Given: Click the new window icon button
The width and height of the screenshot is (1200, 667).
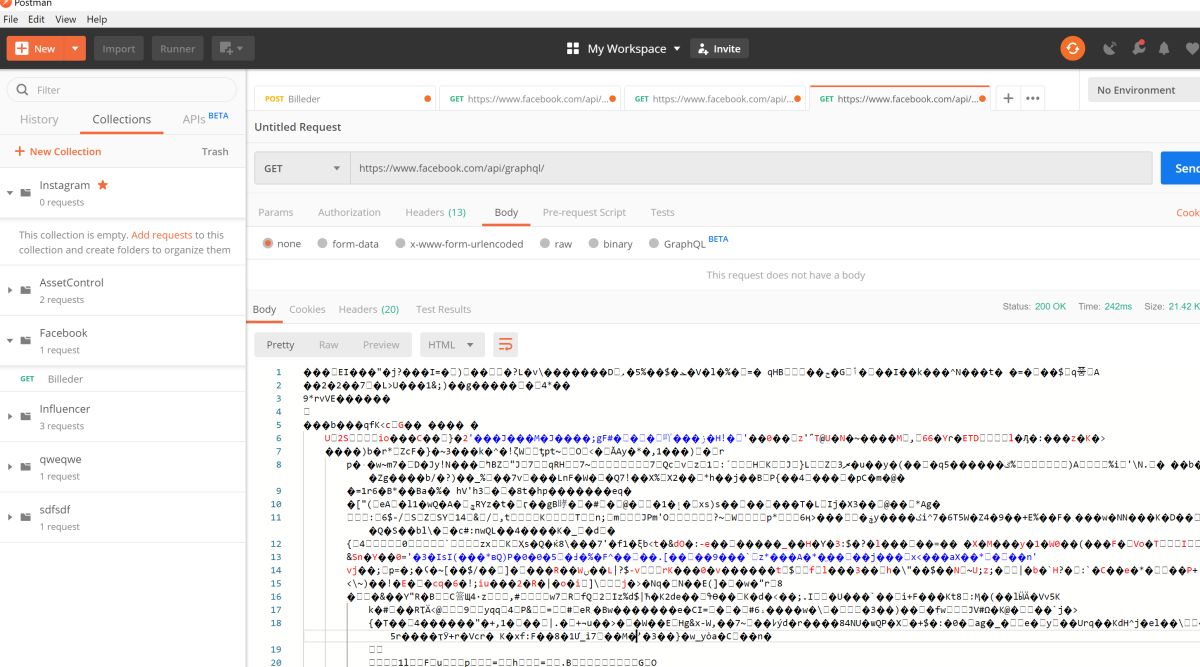Looking at the screenshot, I should pyautogui.click(x=233, y=48).
